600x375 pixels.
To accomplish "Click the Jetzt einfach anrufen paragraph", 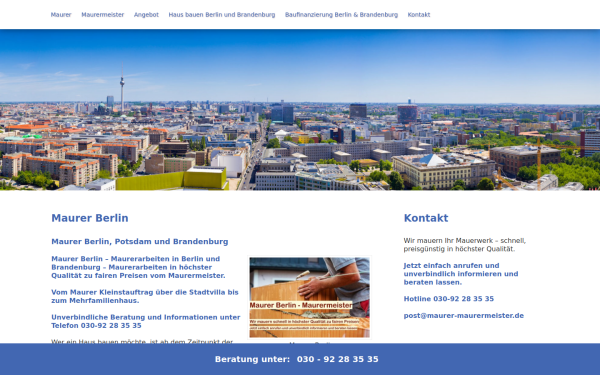I will click(x=461, y=274).
